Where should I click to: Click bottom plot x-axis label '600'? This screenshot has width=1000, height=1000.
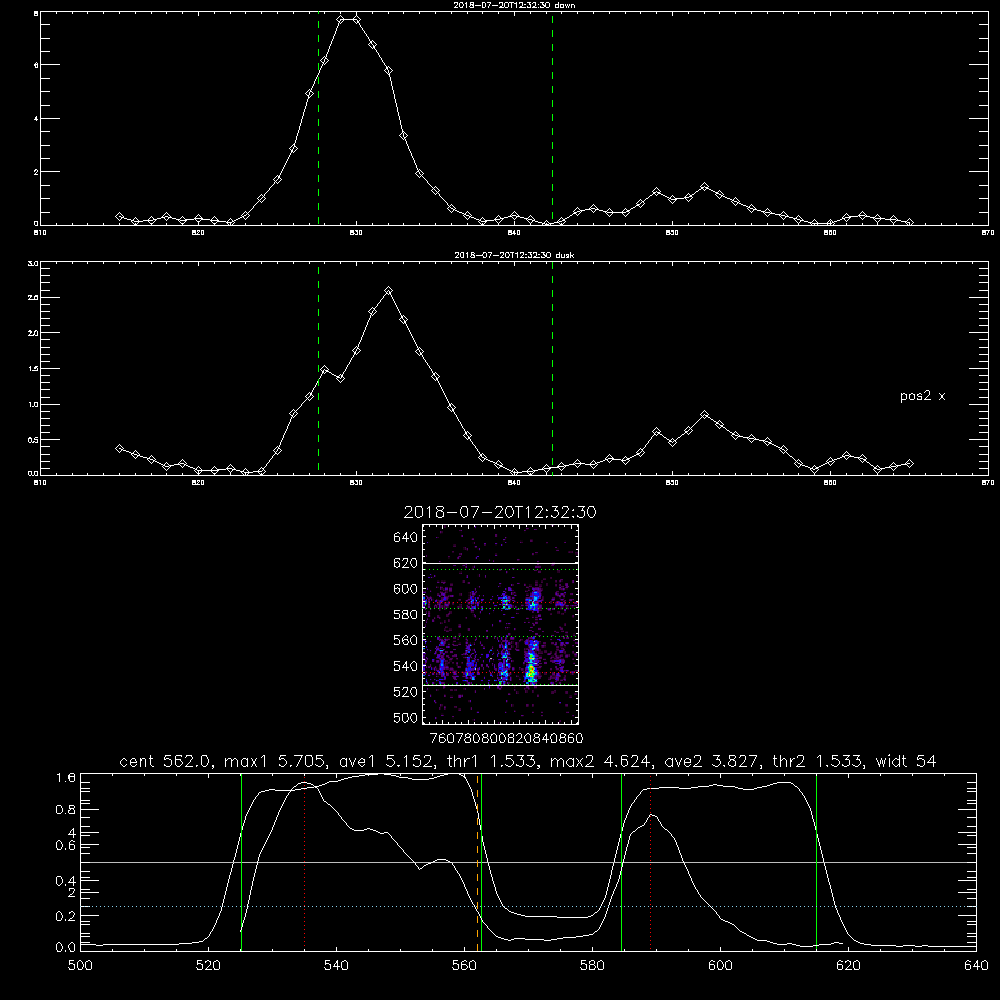click(x=720, y=966)
